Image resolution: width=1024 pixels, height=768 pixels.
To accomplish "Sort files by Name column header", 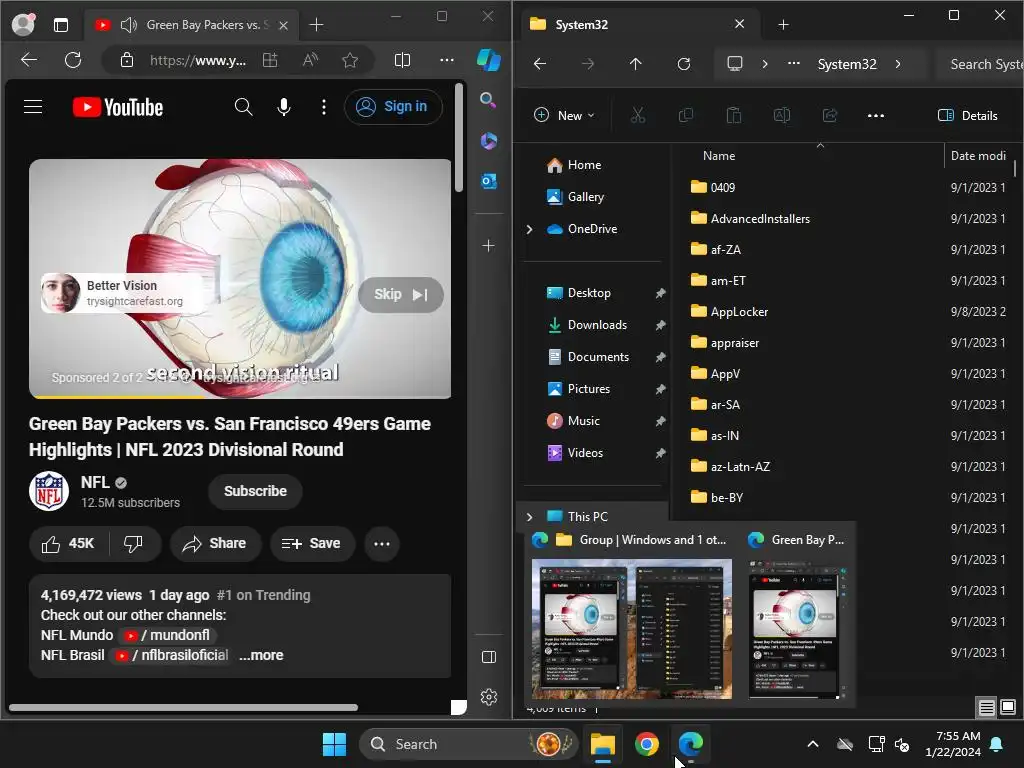I will coord(719,155).
